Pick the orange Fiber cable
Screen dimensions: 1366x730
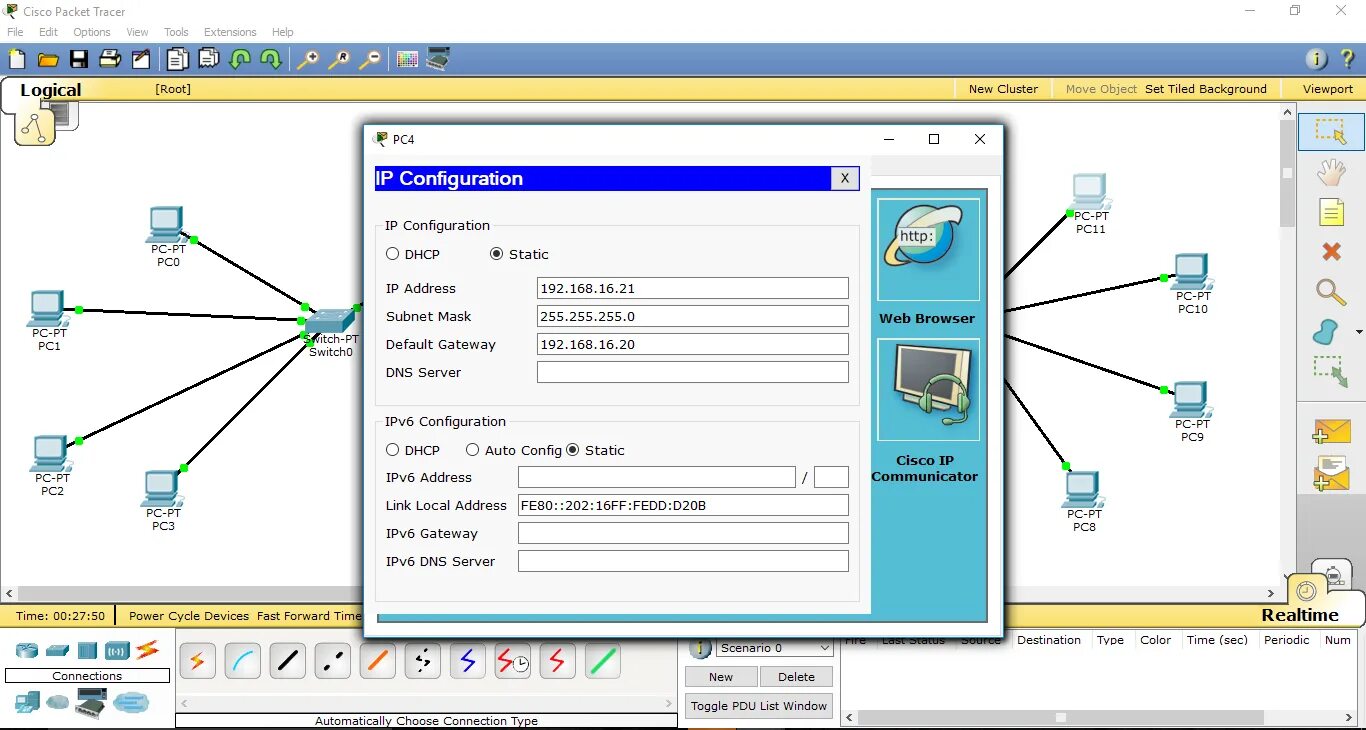(x=378, y=661)
